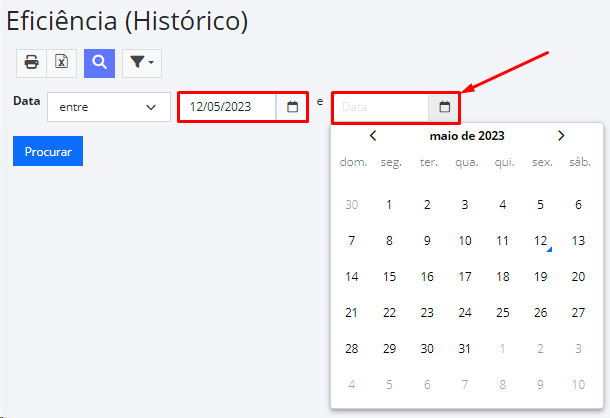Select day 31 in May calendar
610x418 pixels.
click(x=465, y=349)
